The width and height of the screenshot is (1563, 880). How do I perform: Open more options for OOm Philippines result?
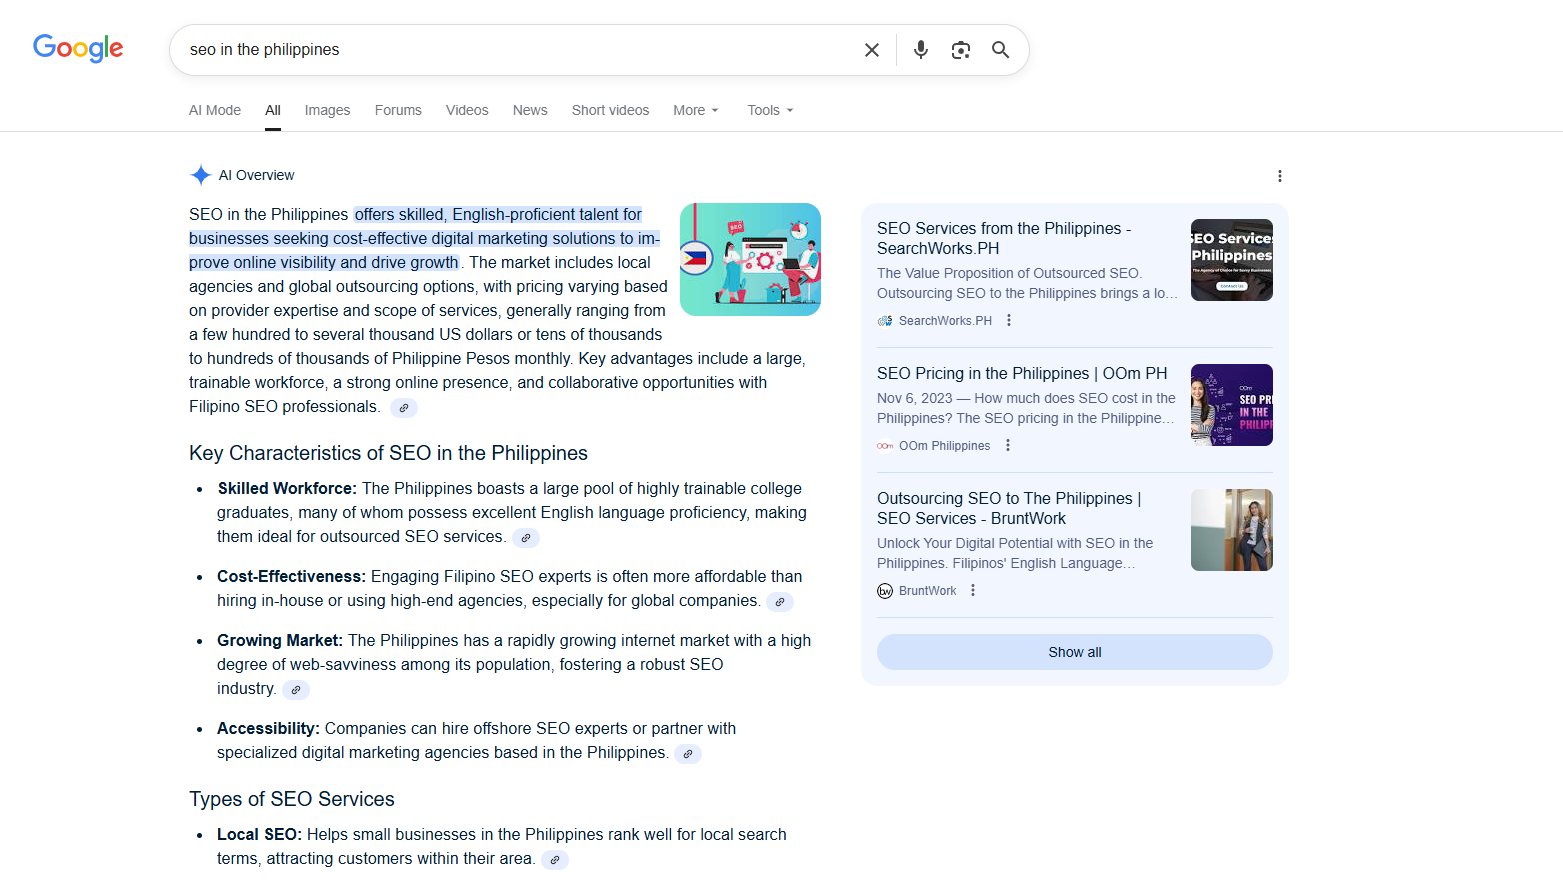[x=1008, y=445]
